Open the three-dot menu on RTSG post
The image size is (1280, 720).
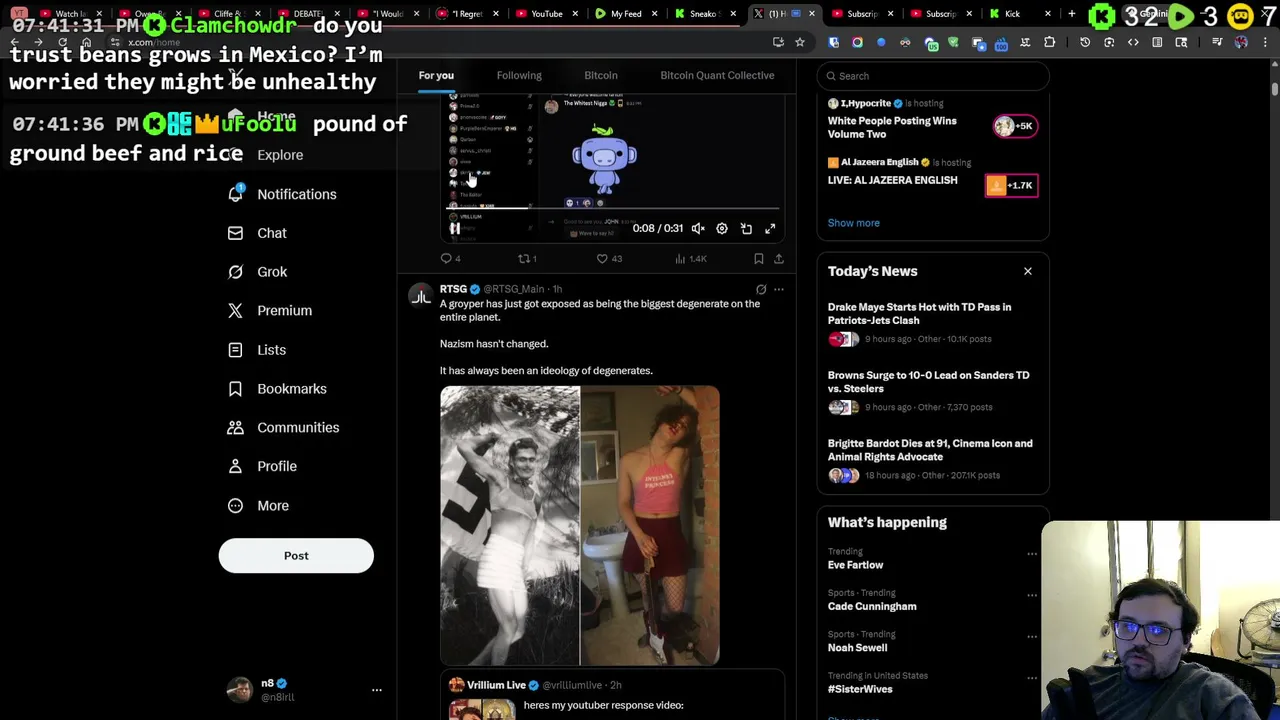(779, 290)
